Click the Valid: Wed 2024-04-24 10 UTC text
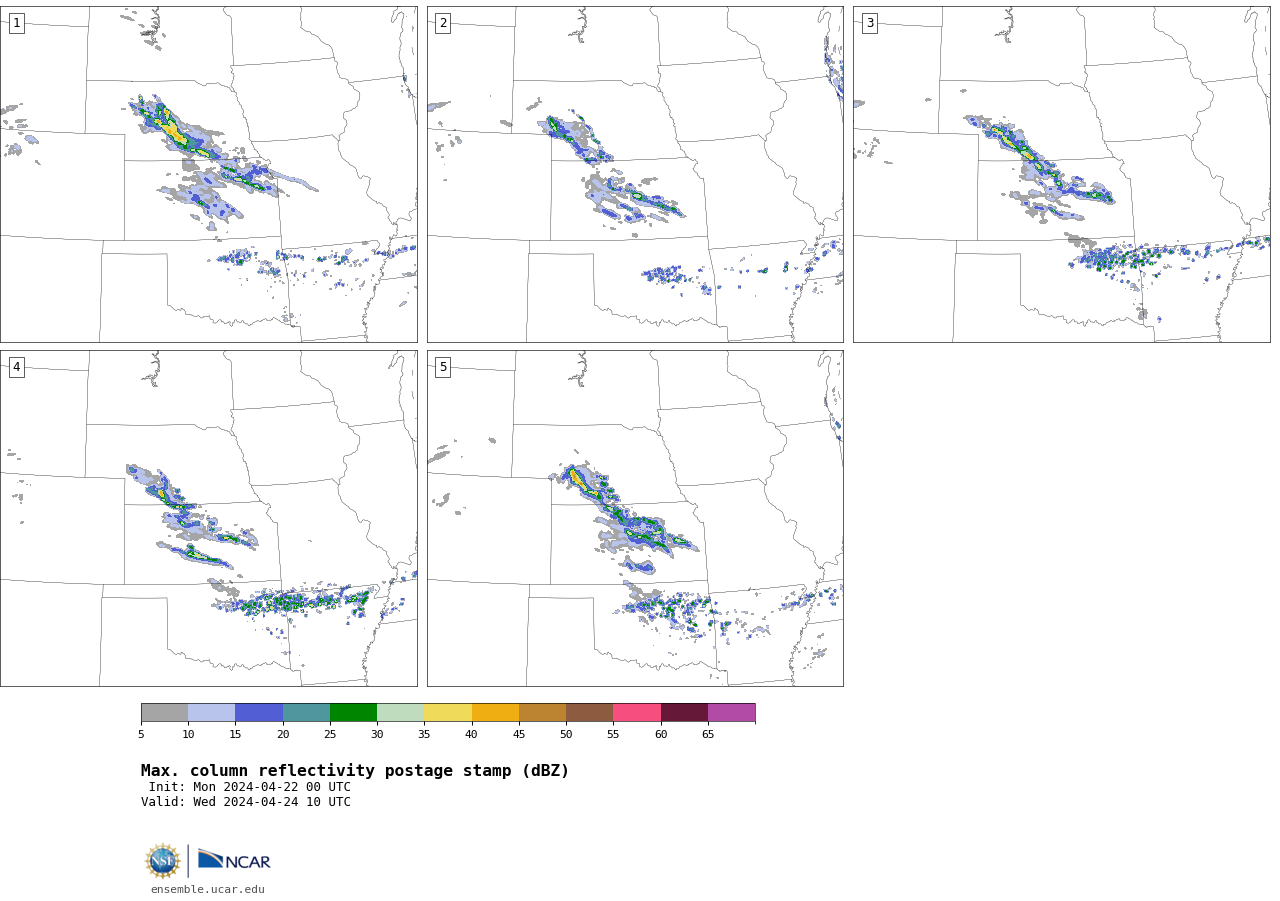The width and height of the screenshot is (1280, 901). [x=246, y=802]
